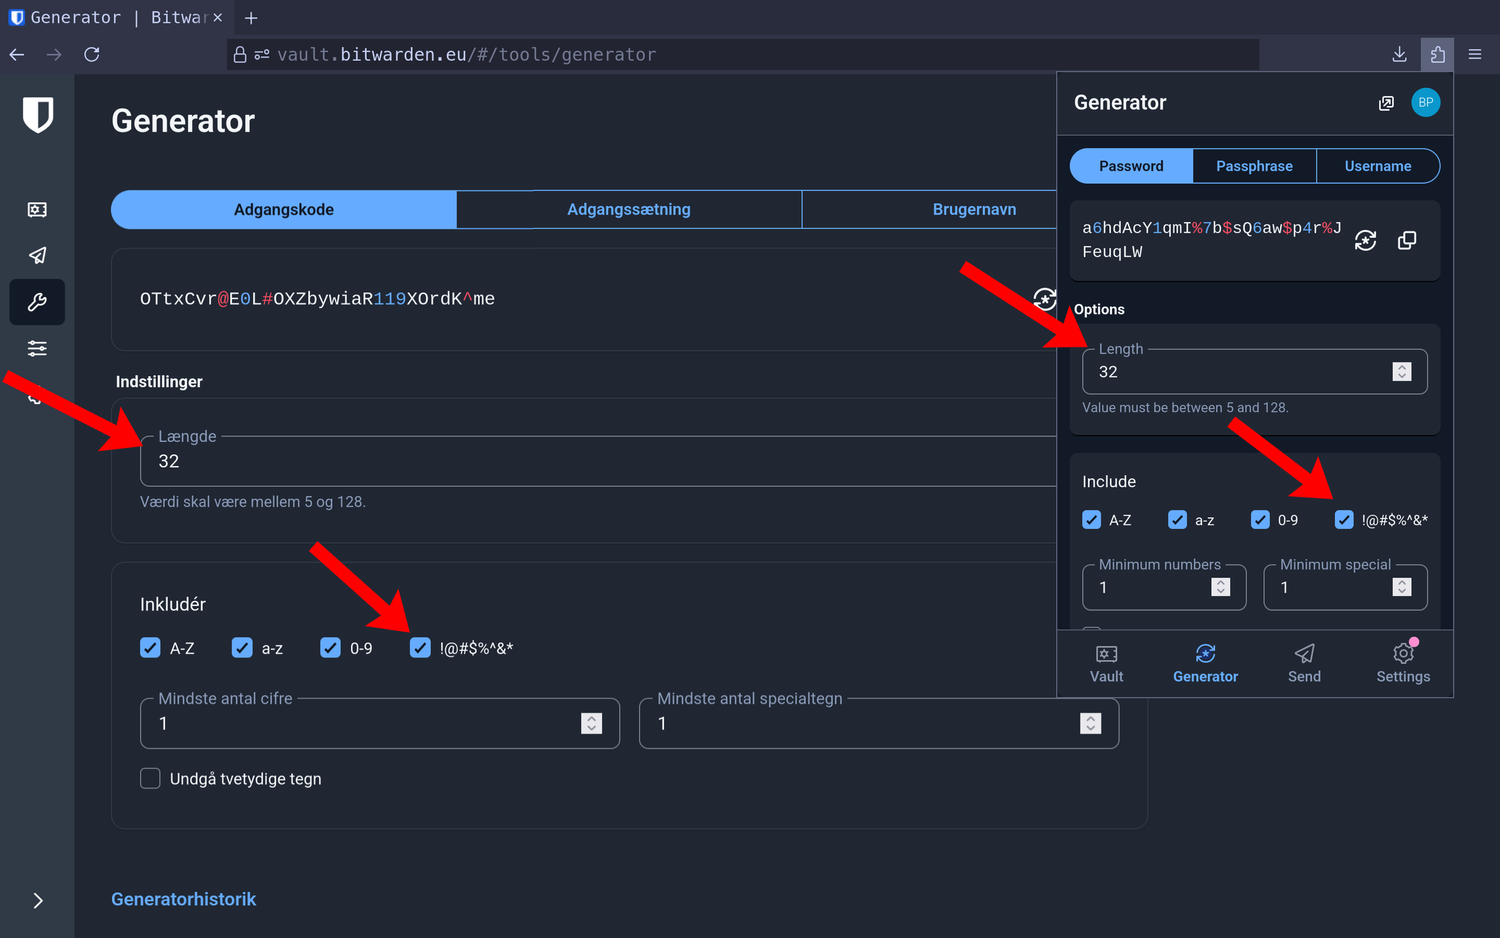
Task: Open Send from the left sidebar
Action: point(37,255)
